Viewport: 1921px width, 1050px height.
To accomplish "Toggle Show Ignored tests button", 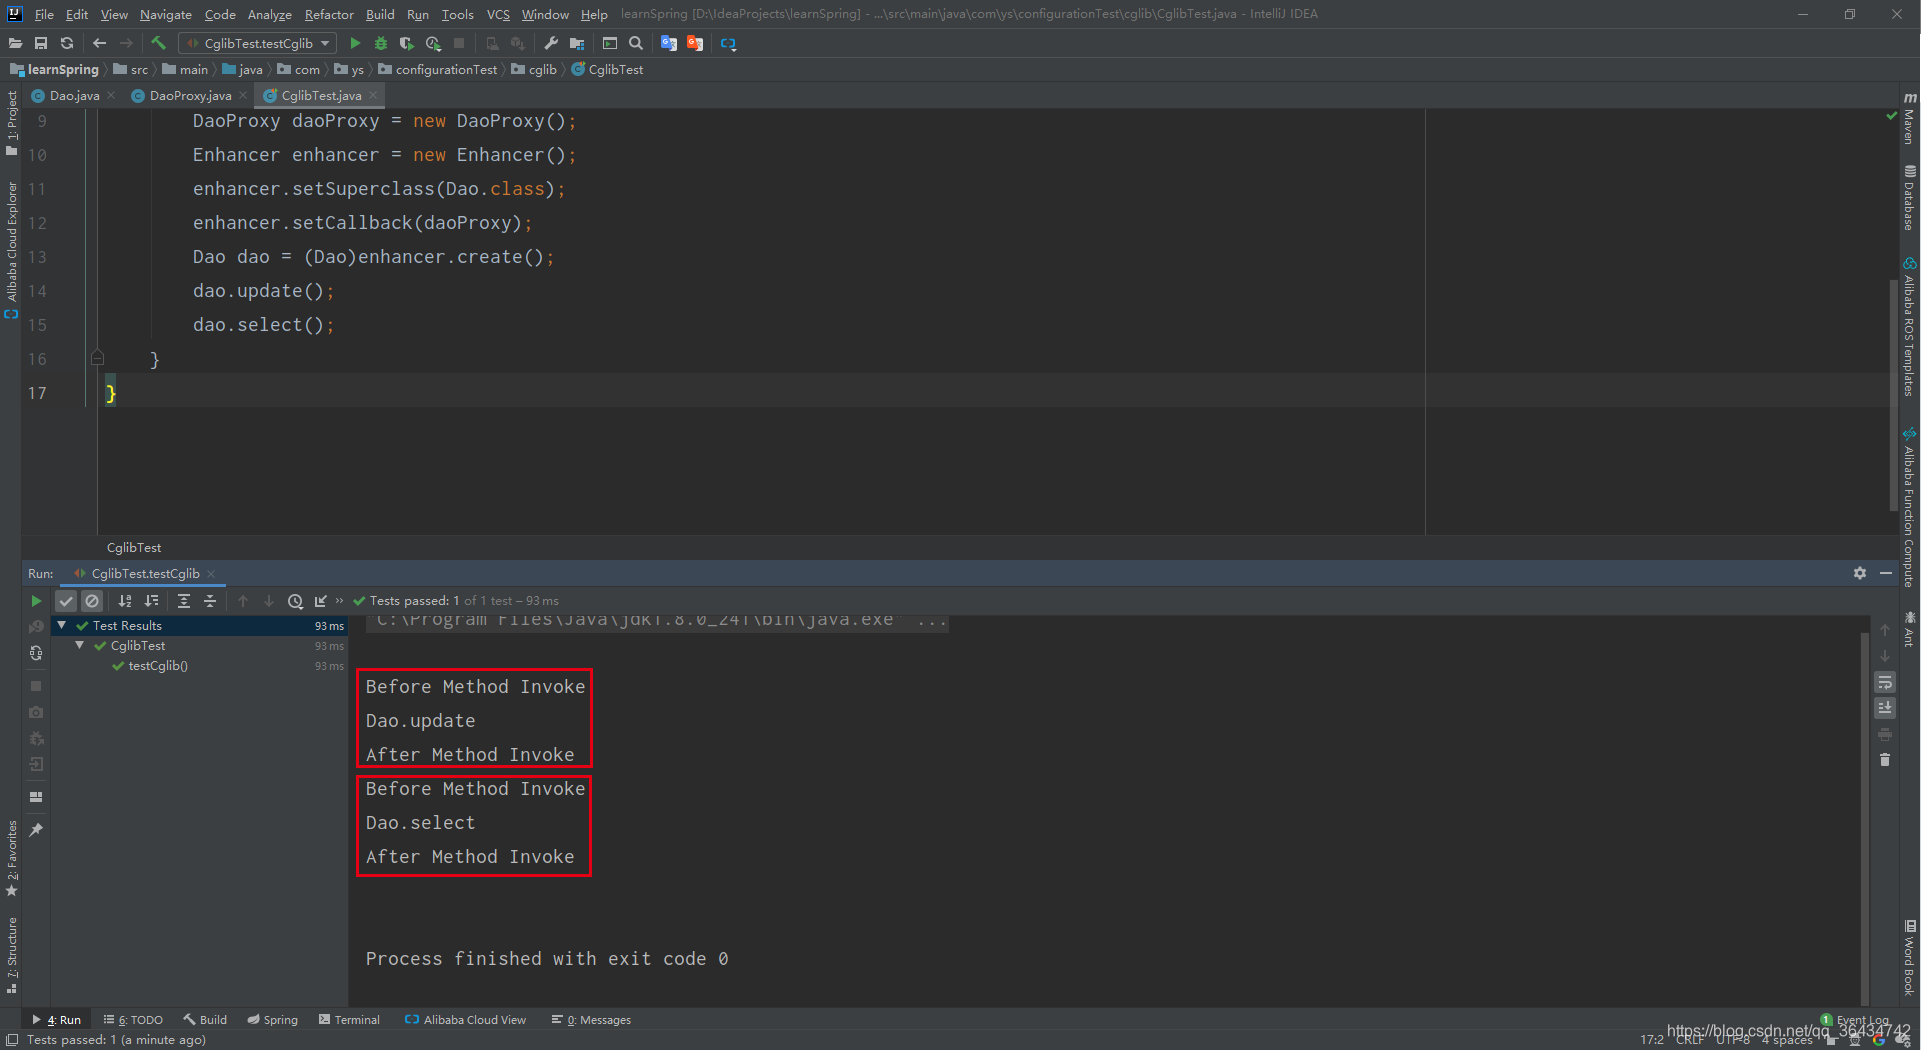I will point(92,601).
